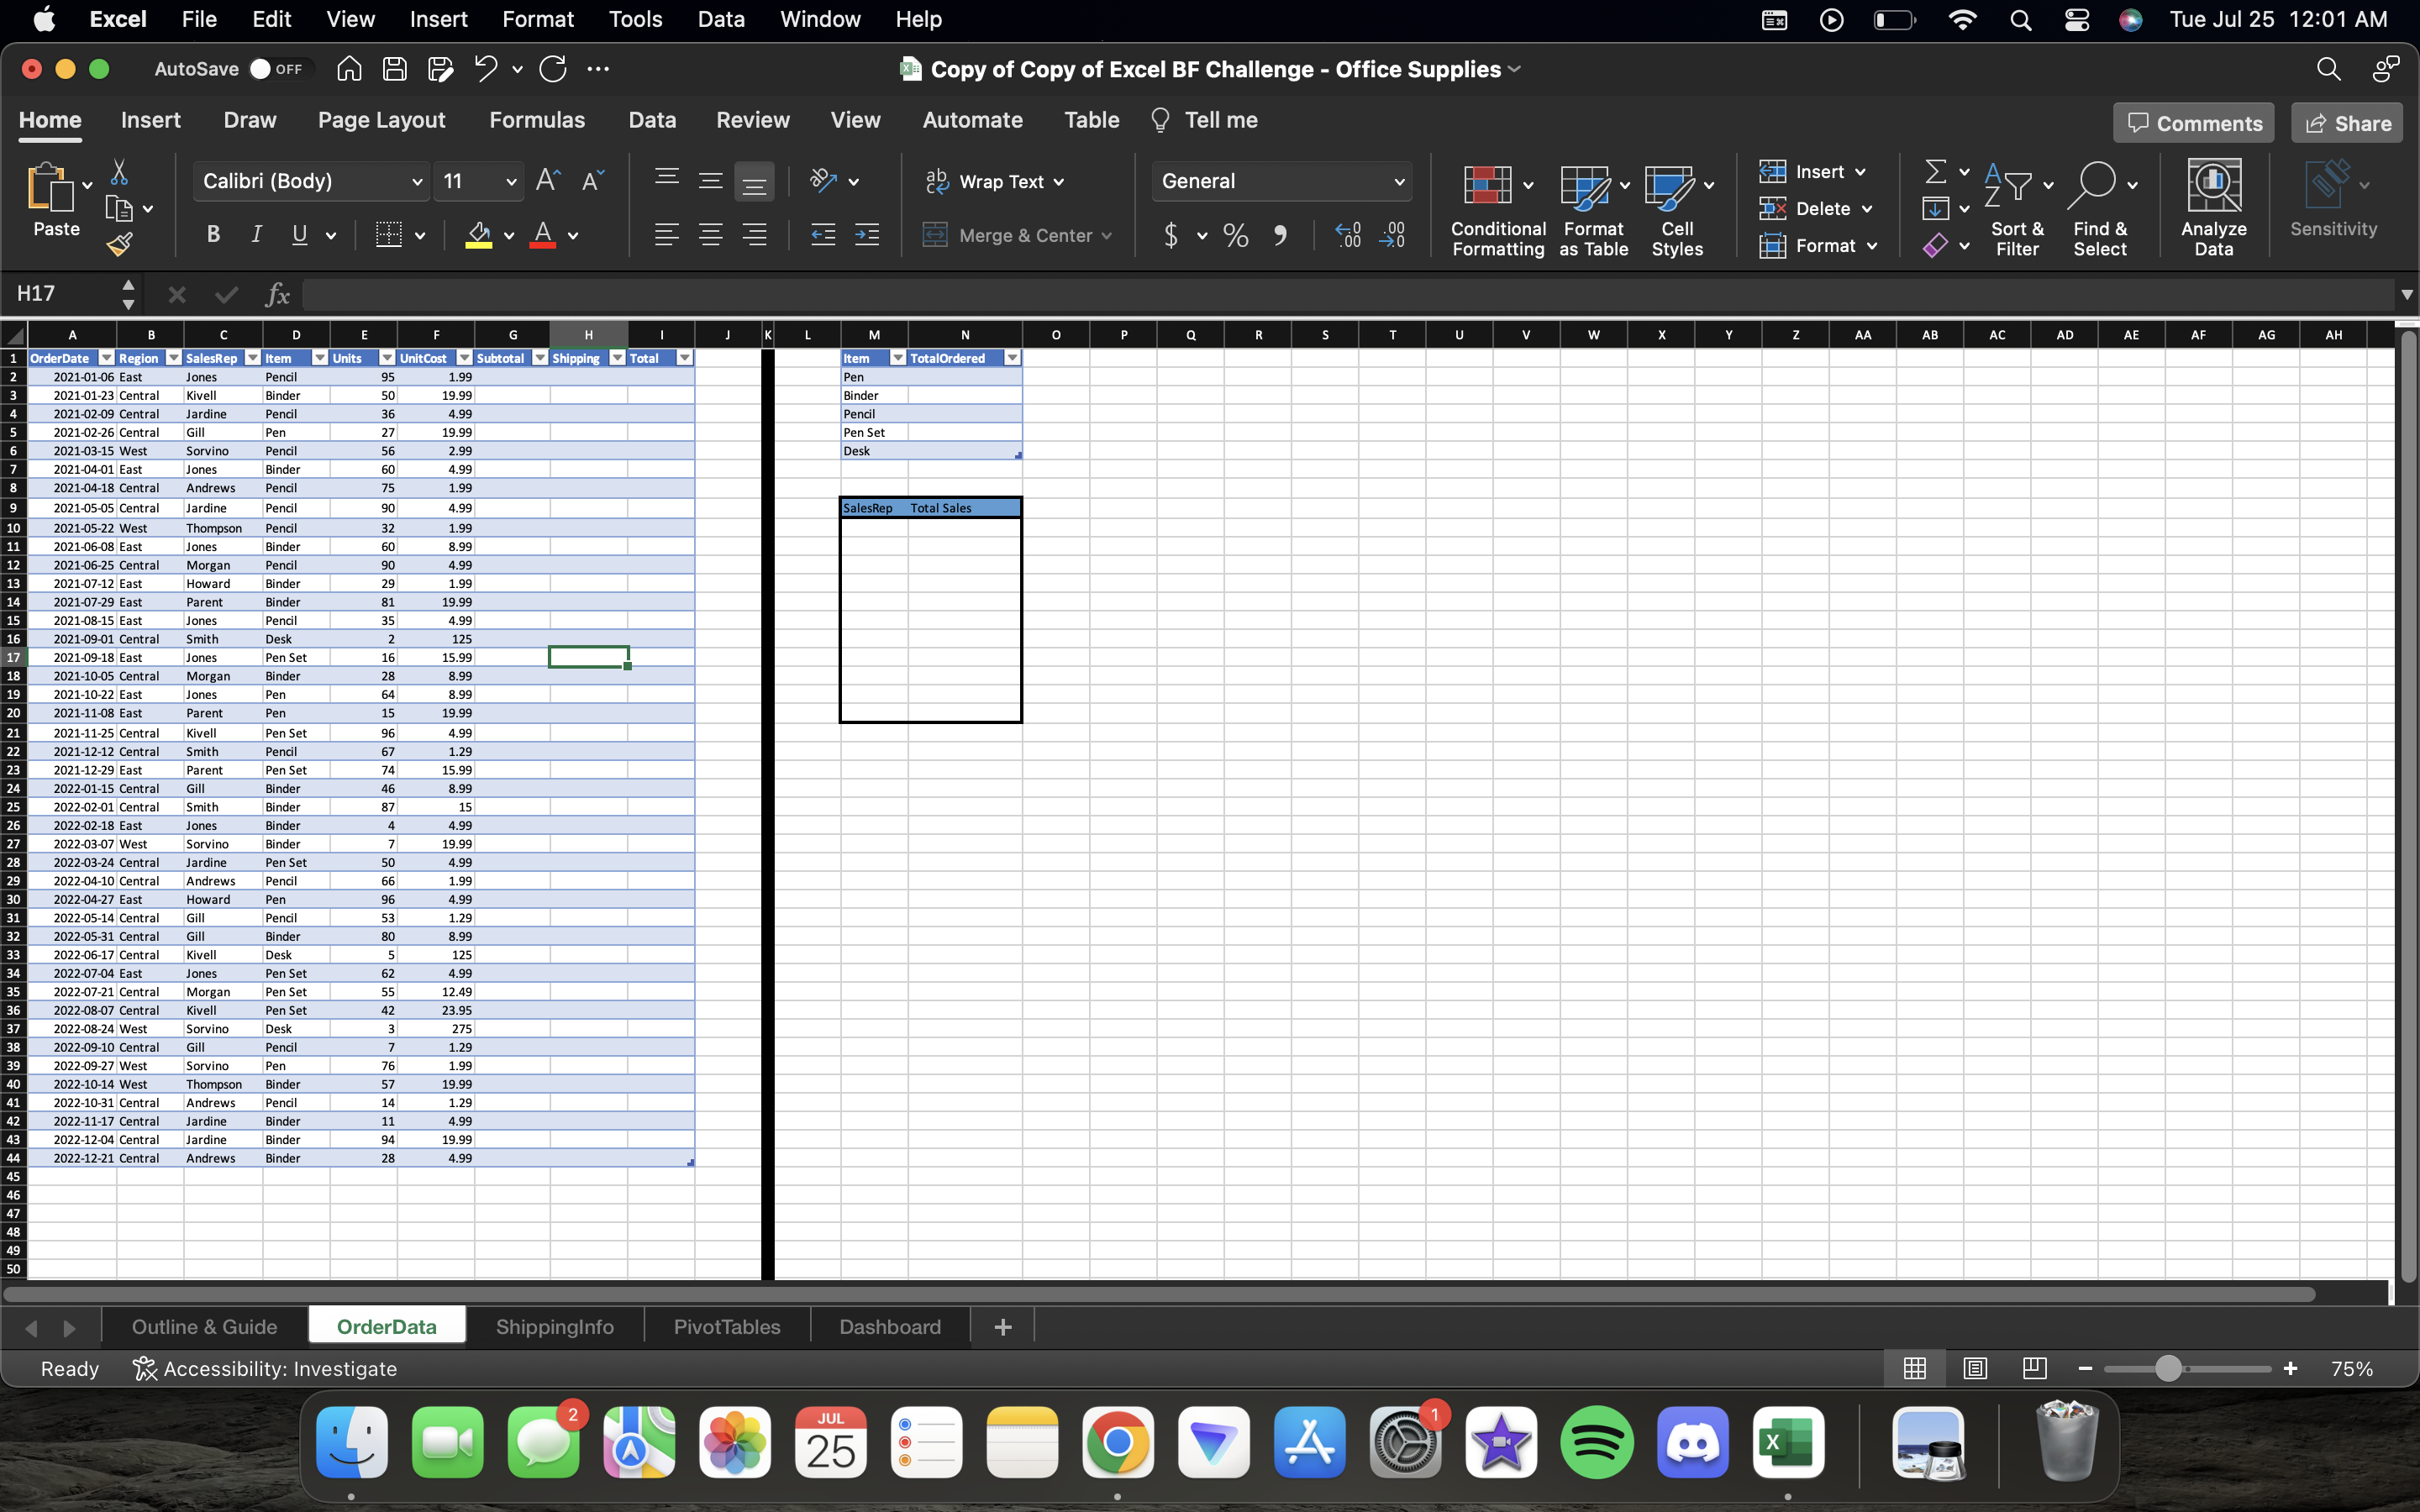Click the Conditional Formatting icon
Viewport: 2420px width, 1512px height.
pyautogui.click(x=1487, y=186)
